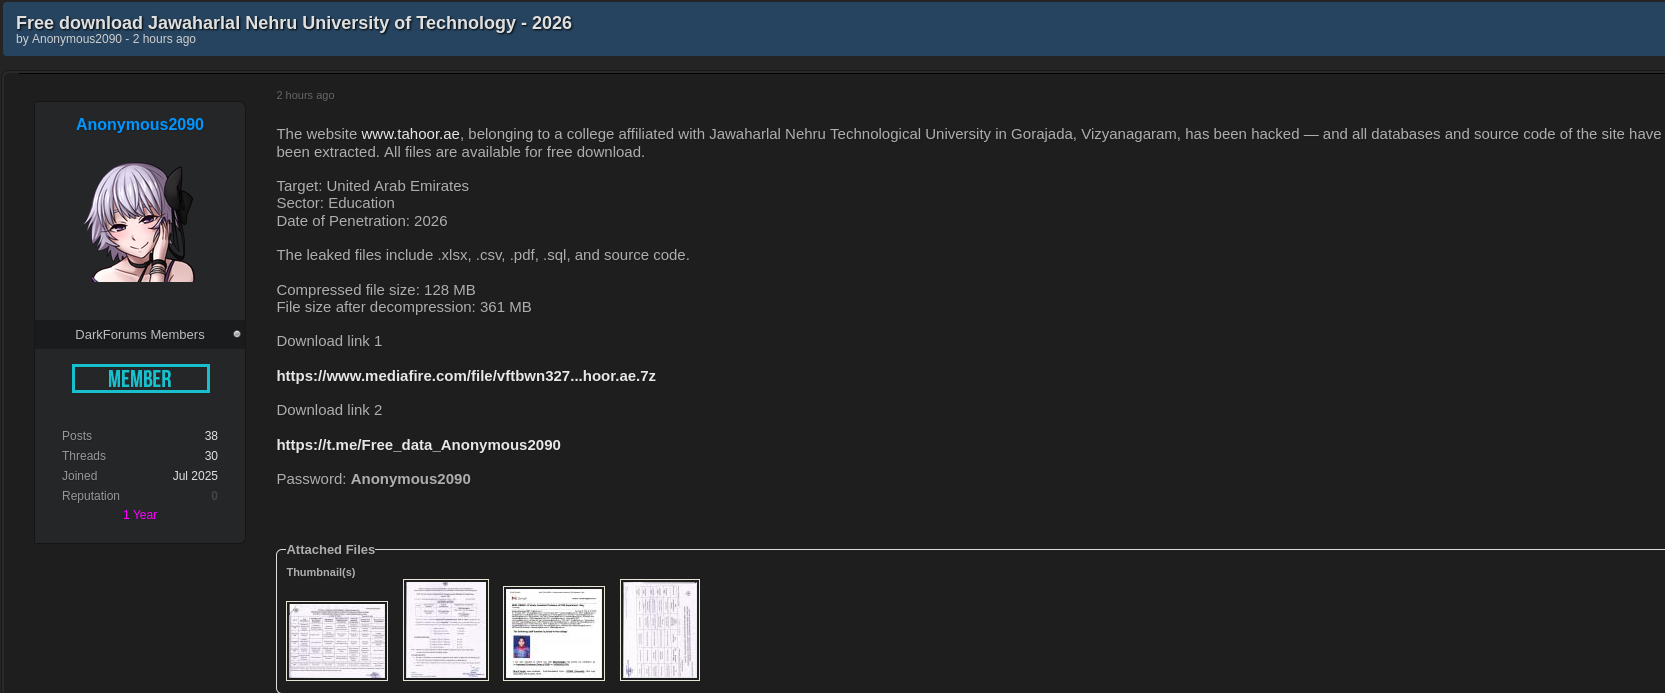The width and height of the screenshot is (1665, 693).
Task: Click the Reputation value 0
Action: pyautogui.click(x=214, y=496)
